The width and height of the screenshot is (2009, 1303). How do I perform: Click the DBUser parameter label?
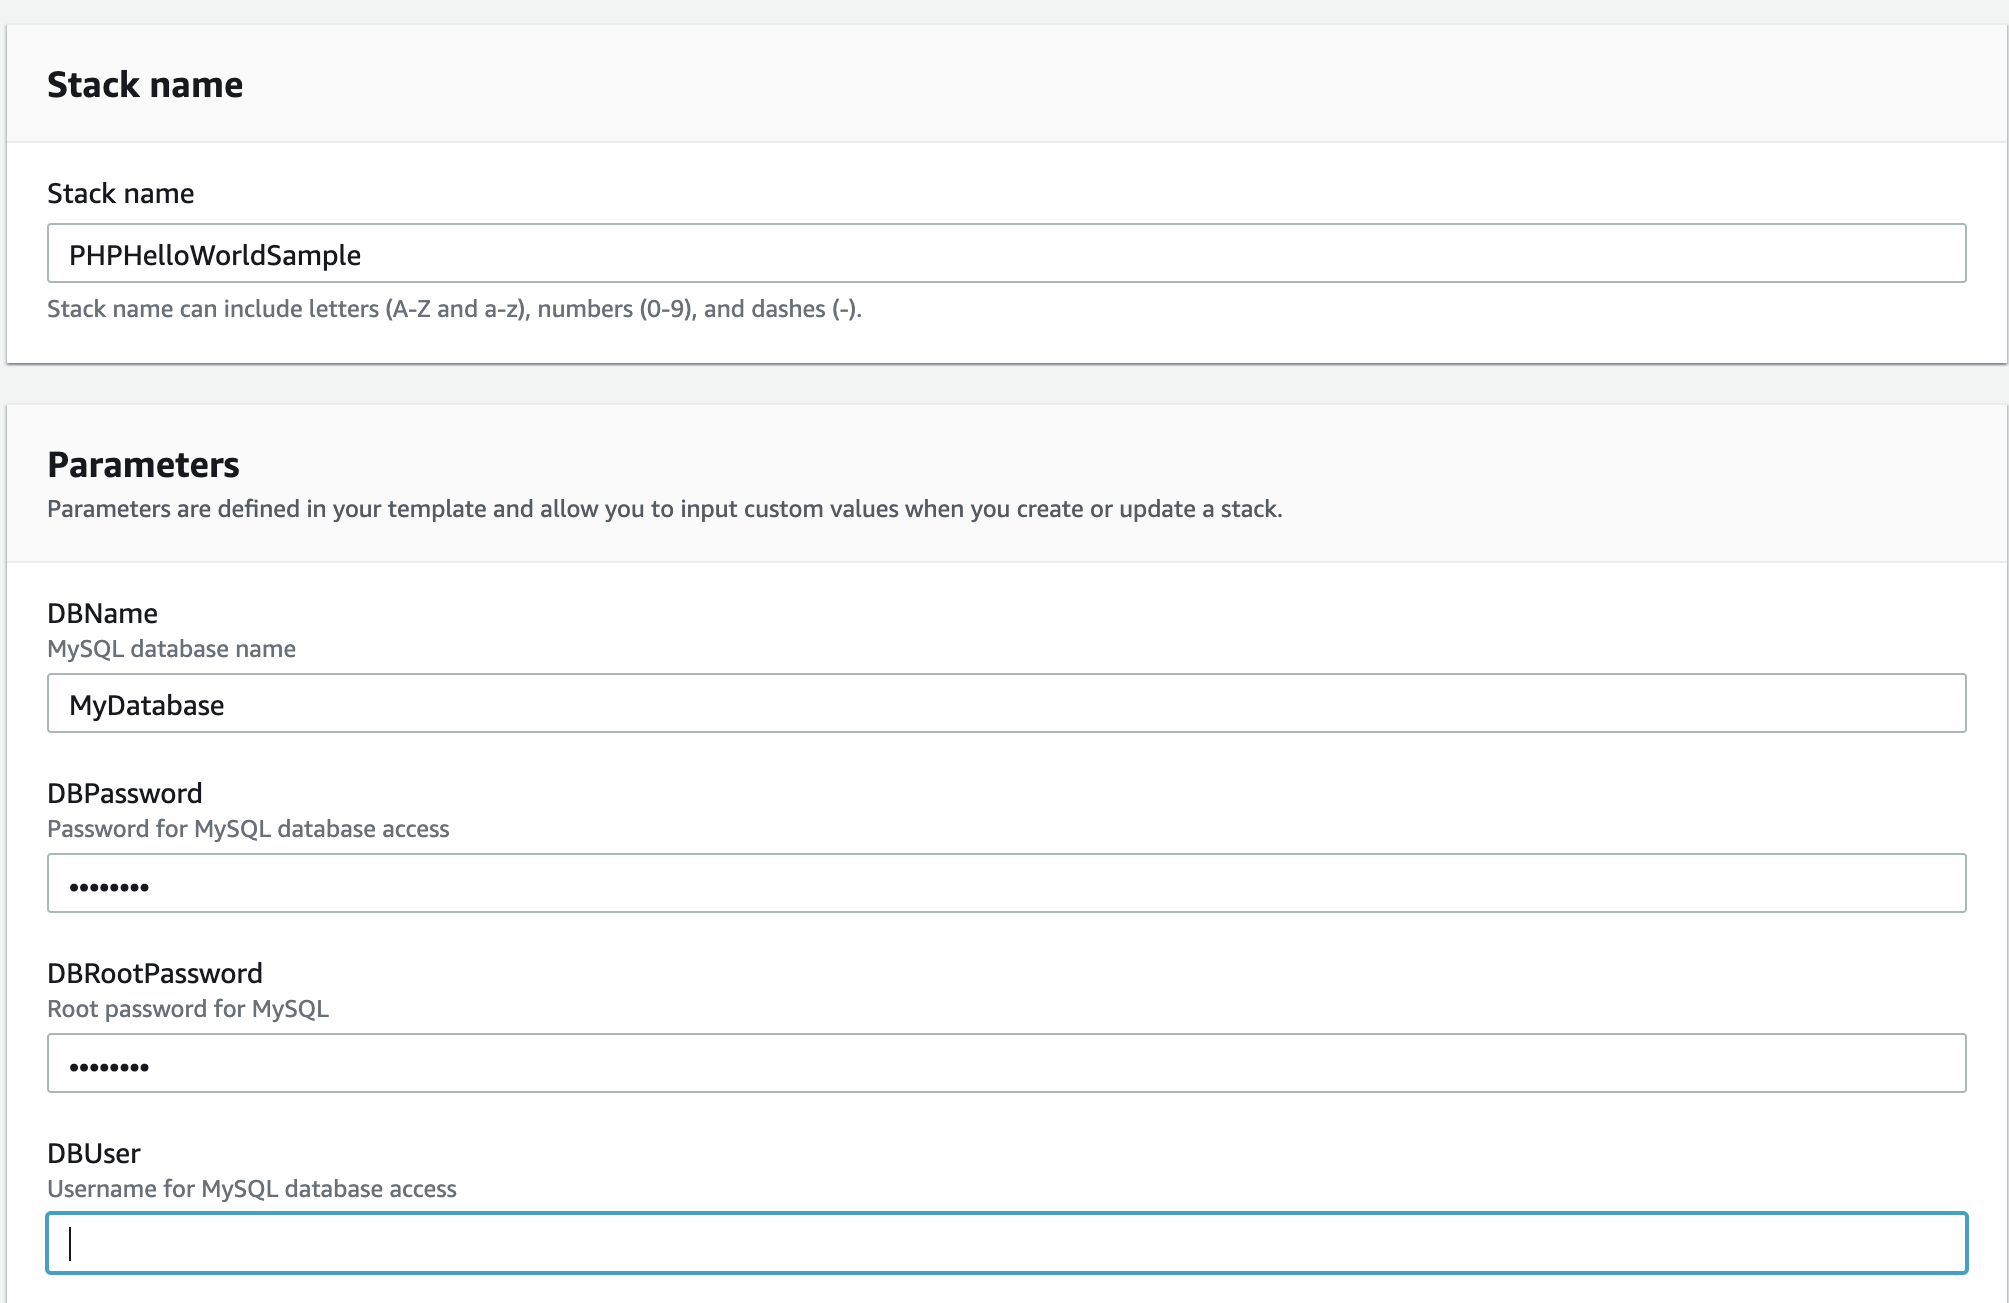pos(94,1154)
